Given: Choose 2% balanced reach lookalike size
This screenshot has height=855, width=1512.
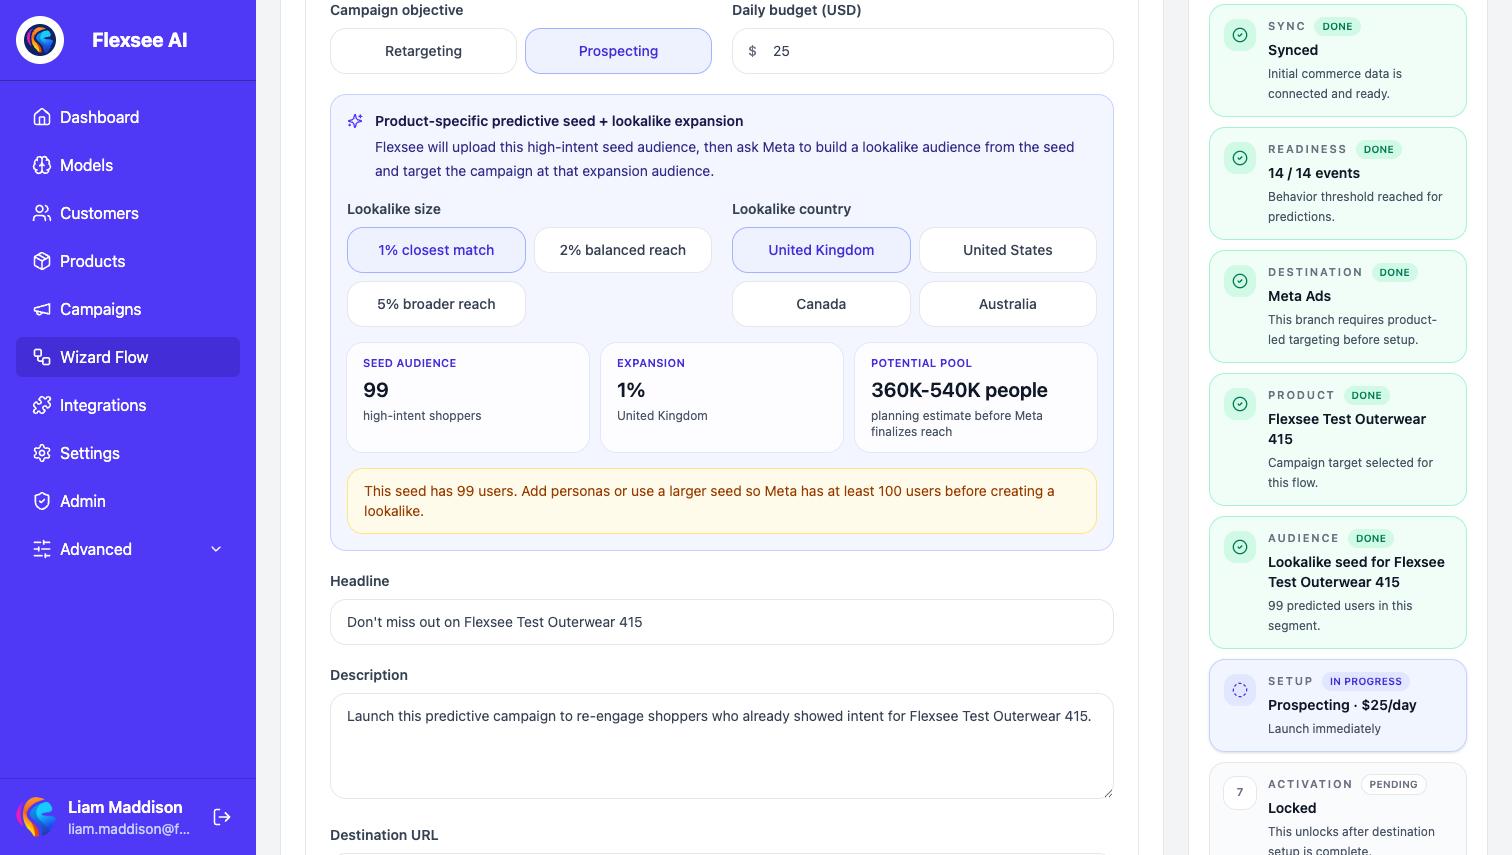Looking at the screenshot, I should [623, 250].
